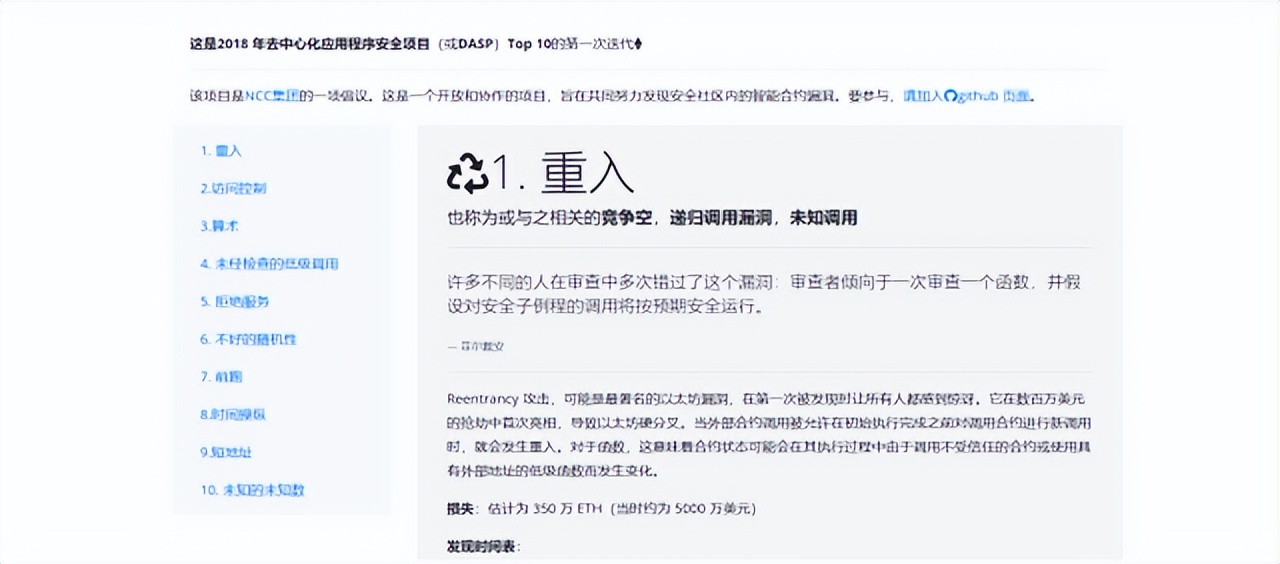Screen dimensions: 1280x564
Task: Click the GitHub octocat icon
Action: point(951,97)
